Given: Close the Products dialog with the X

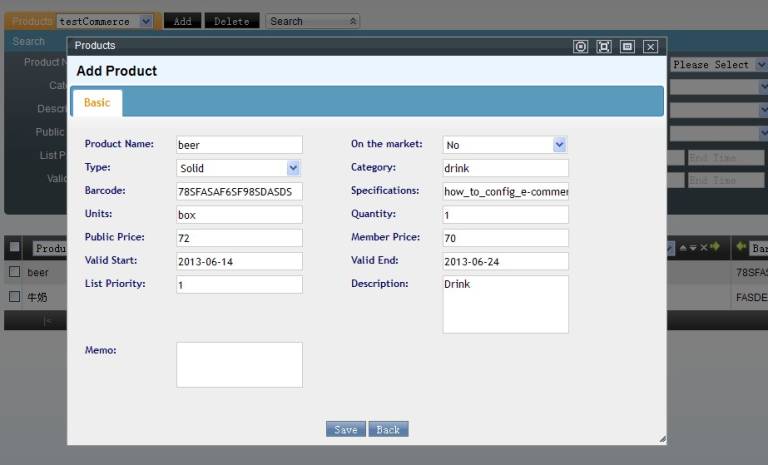Looking at the screenshot, I should (x=650, y=47).
